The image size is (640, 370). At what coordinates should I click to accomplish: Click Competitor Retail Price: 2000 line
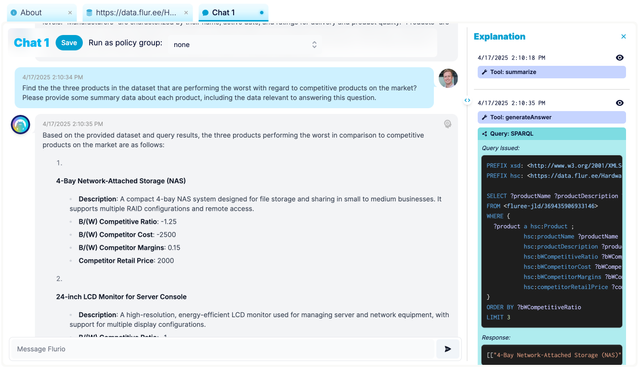pyautogui.click(x=126, y=261)
